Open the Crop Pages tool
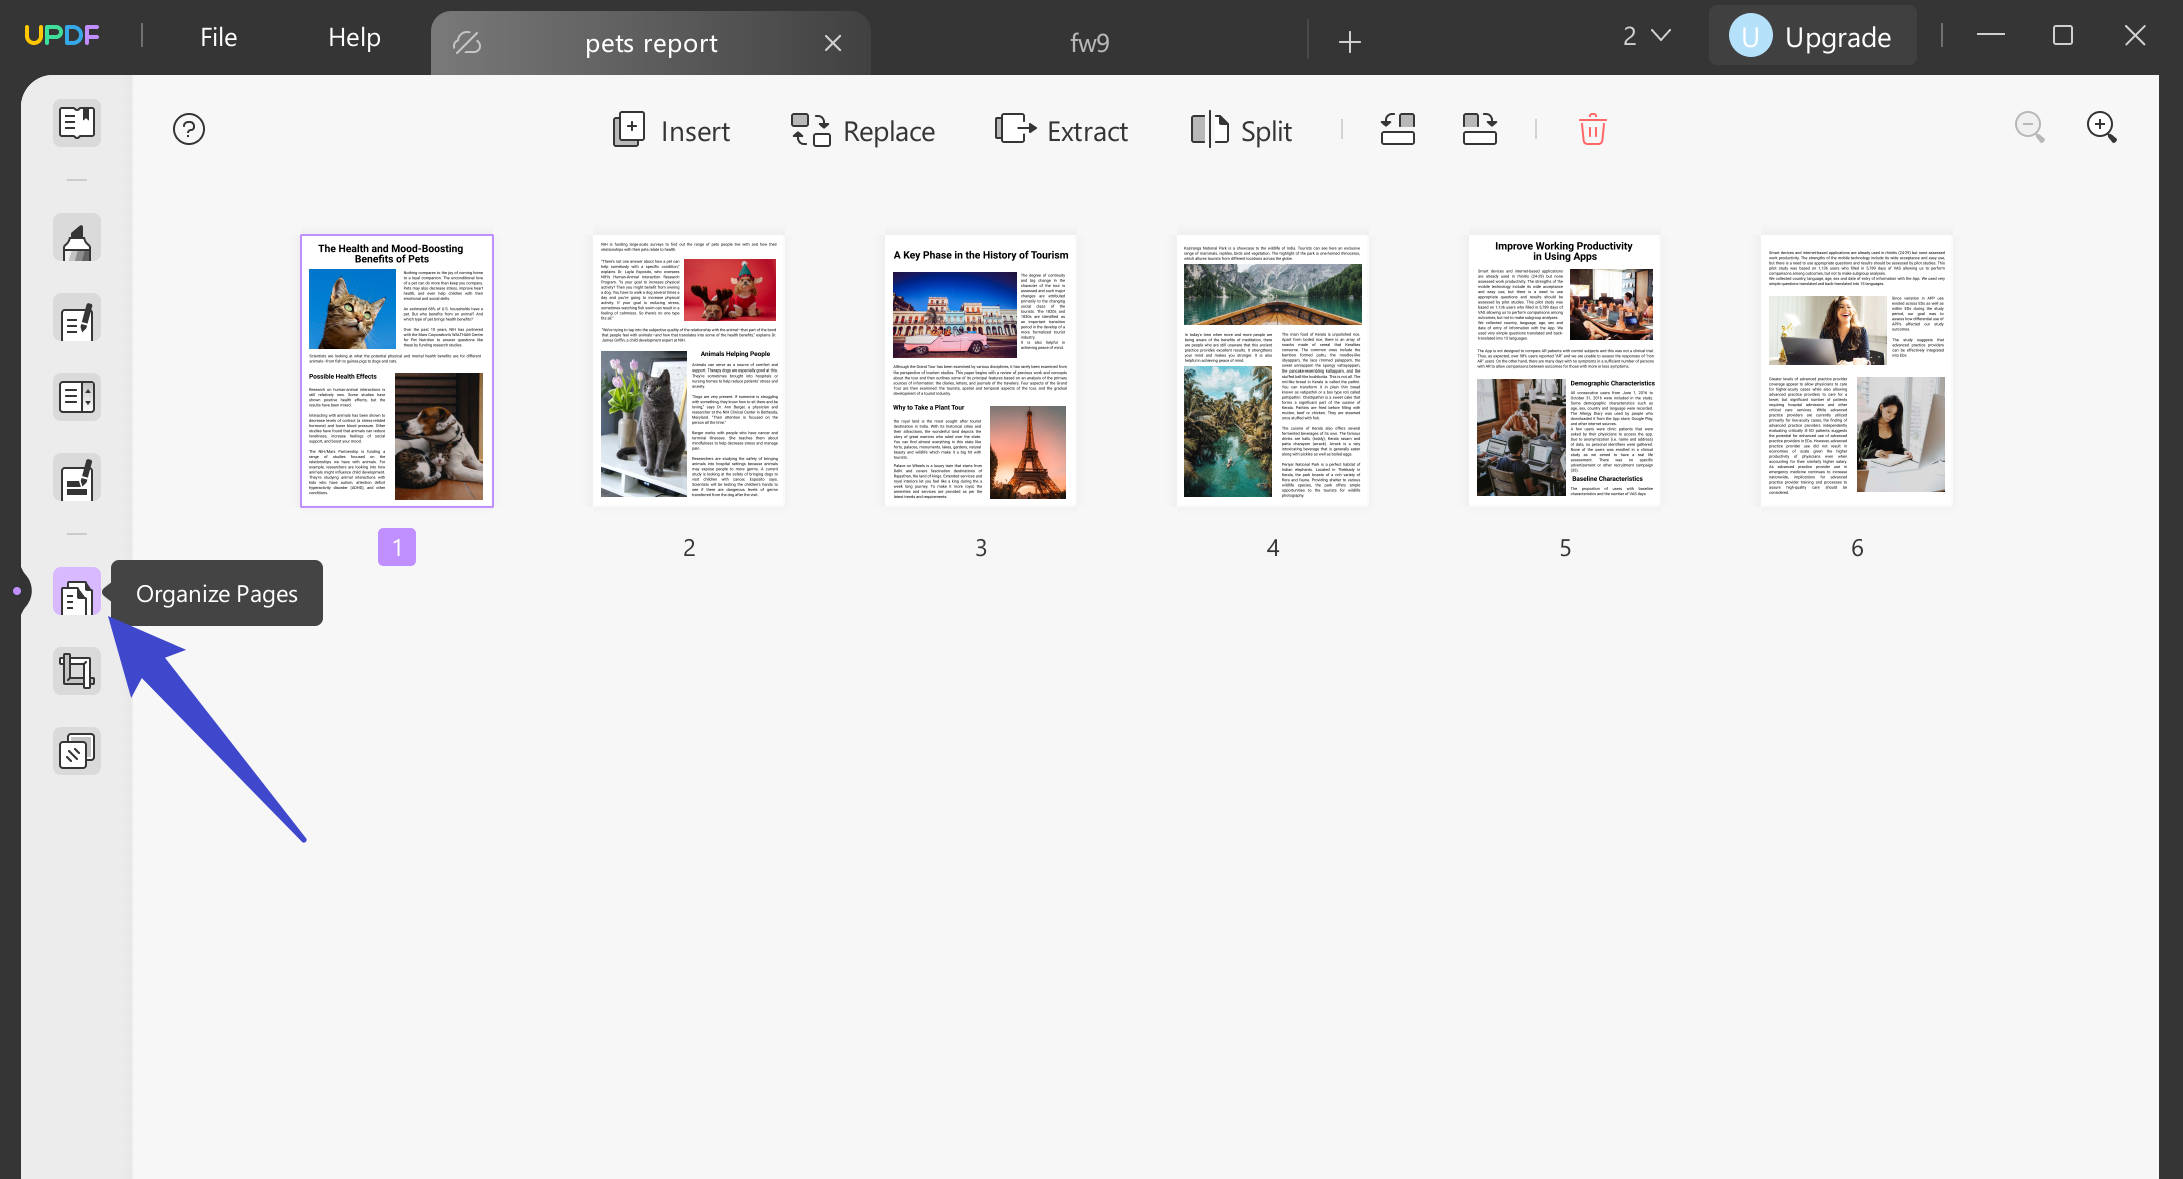 click(77, 670)
